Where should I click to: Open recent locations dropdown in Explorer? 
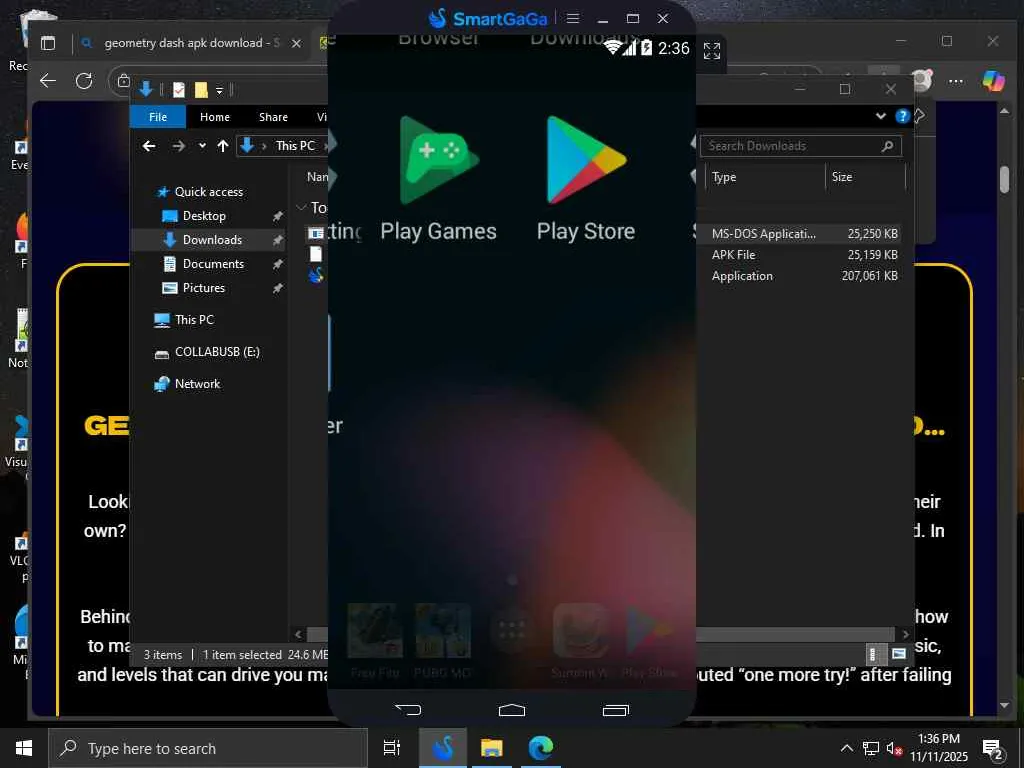[x=202, y=146]
